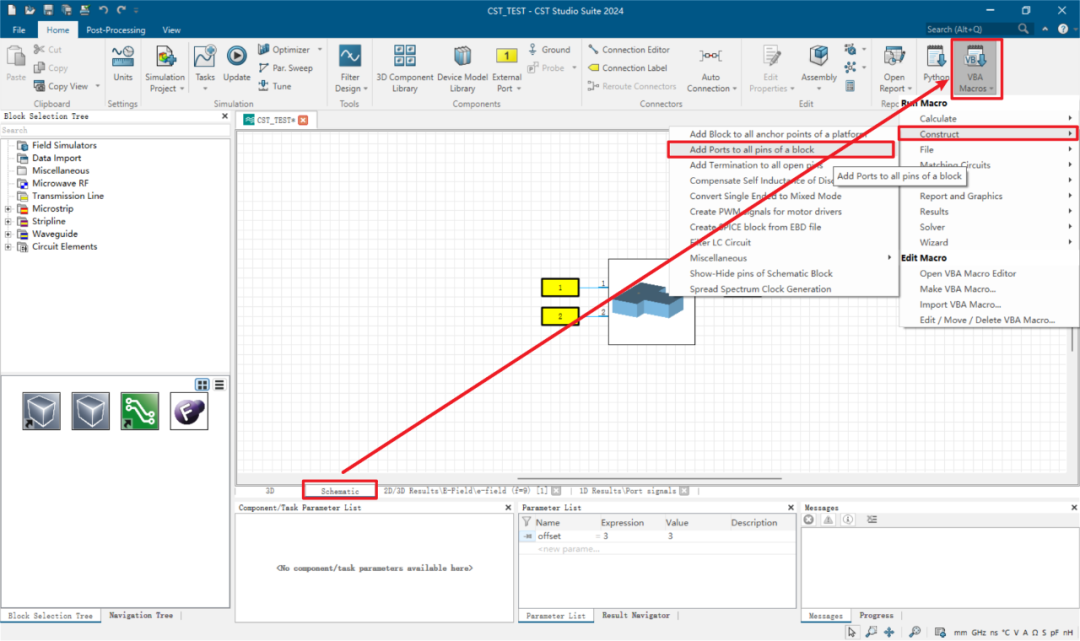
Task: Select the pointer tool in status bar
Action: pos(852,632)
